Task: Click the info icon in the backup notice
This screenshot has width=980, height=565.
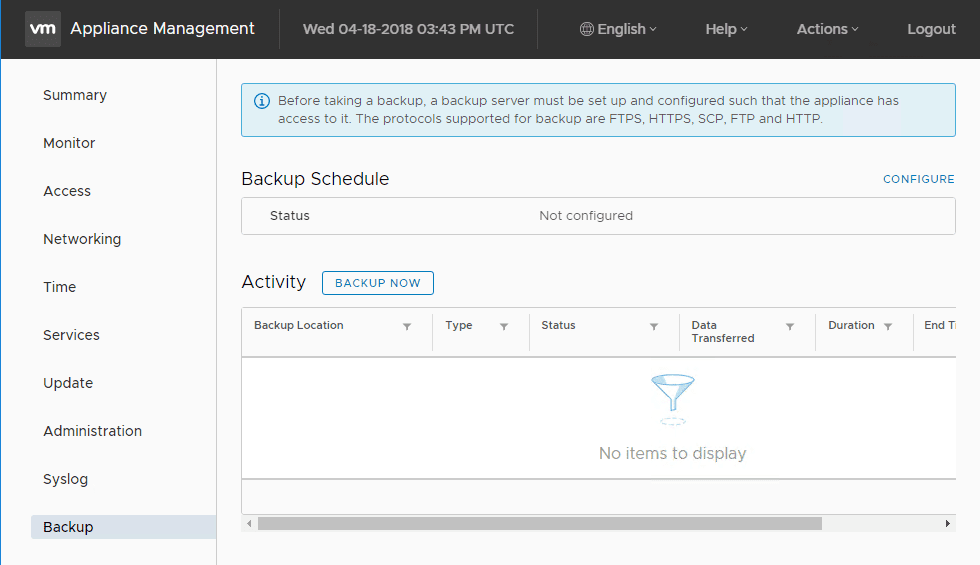Action: (x=262, y=101)
